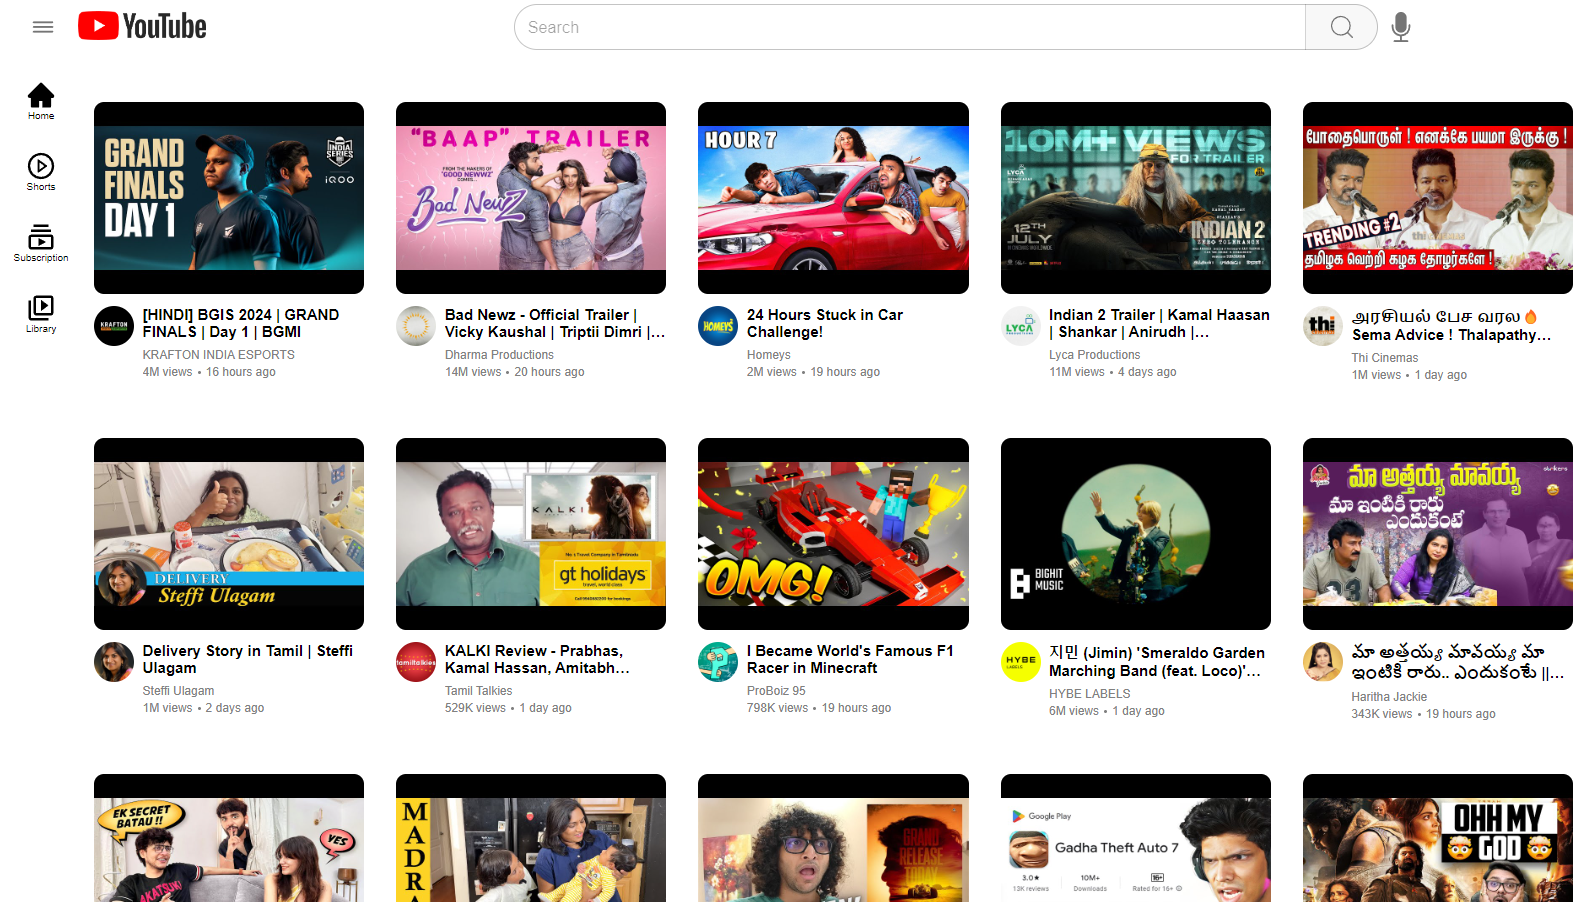Play the Trending #2 Tamil thumbnail
The image size is (1583, 902).
pyautogui.click(x=1438, y=198)
